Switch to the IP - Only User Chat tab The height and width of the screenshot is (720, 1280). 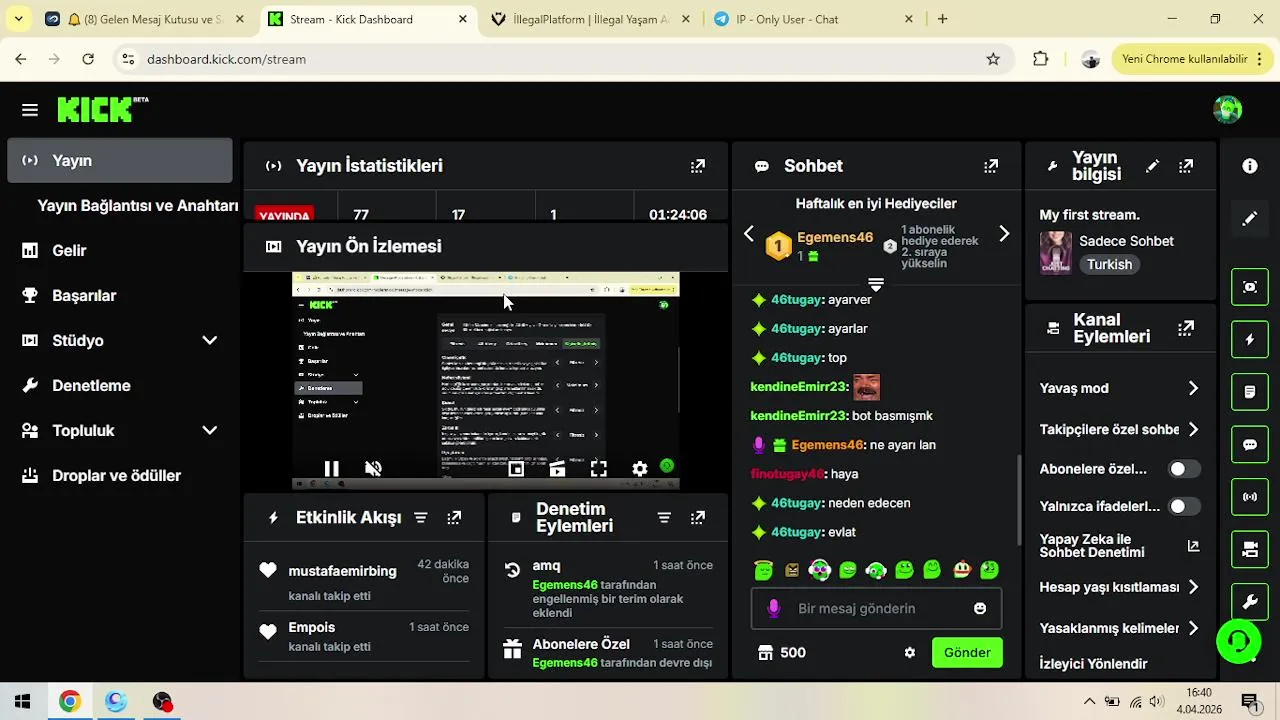[814, 19]
